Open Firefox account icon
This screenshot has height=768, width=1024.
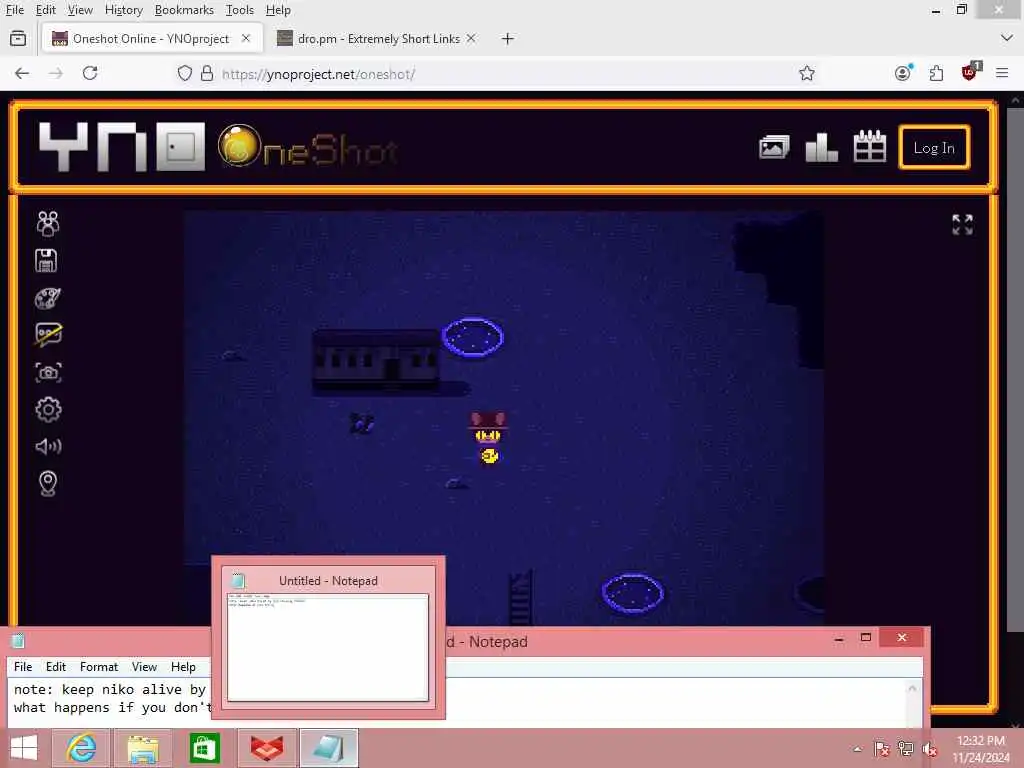pyautogui.click(x=903, y=73)
